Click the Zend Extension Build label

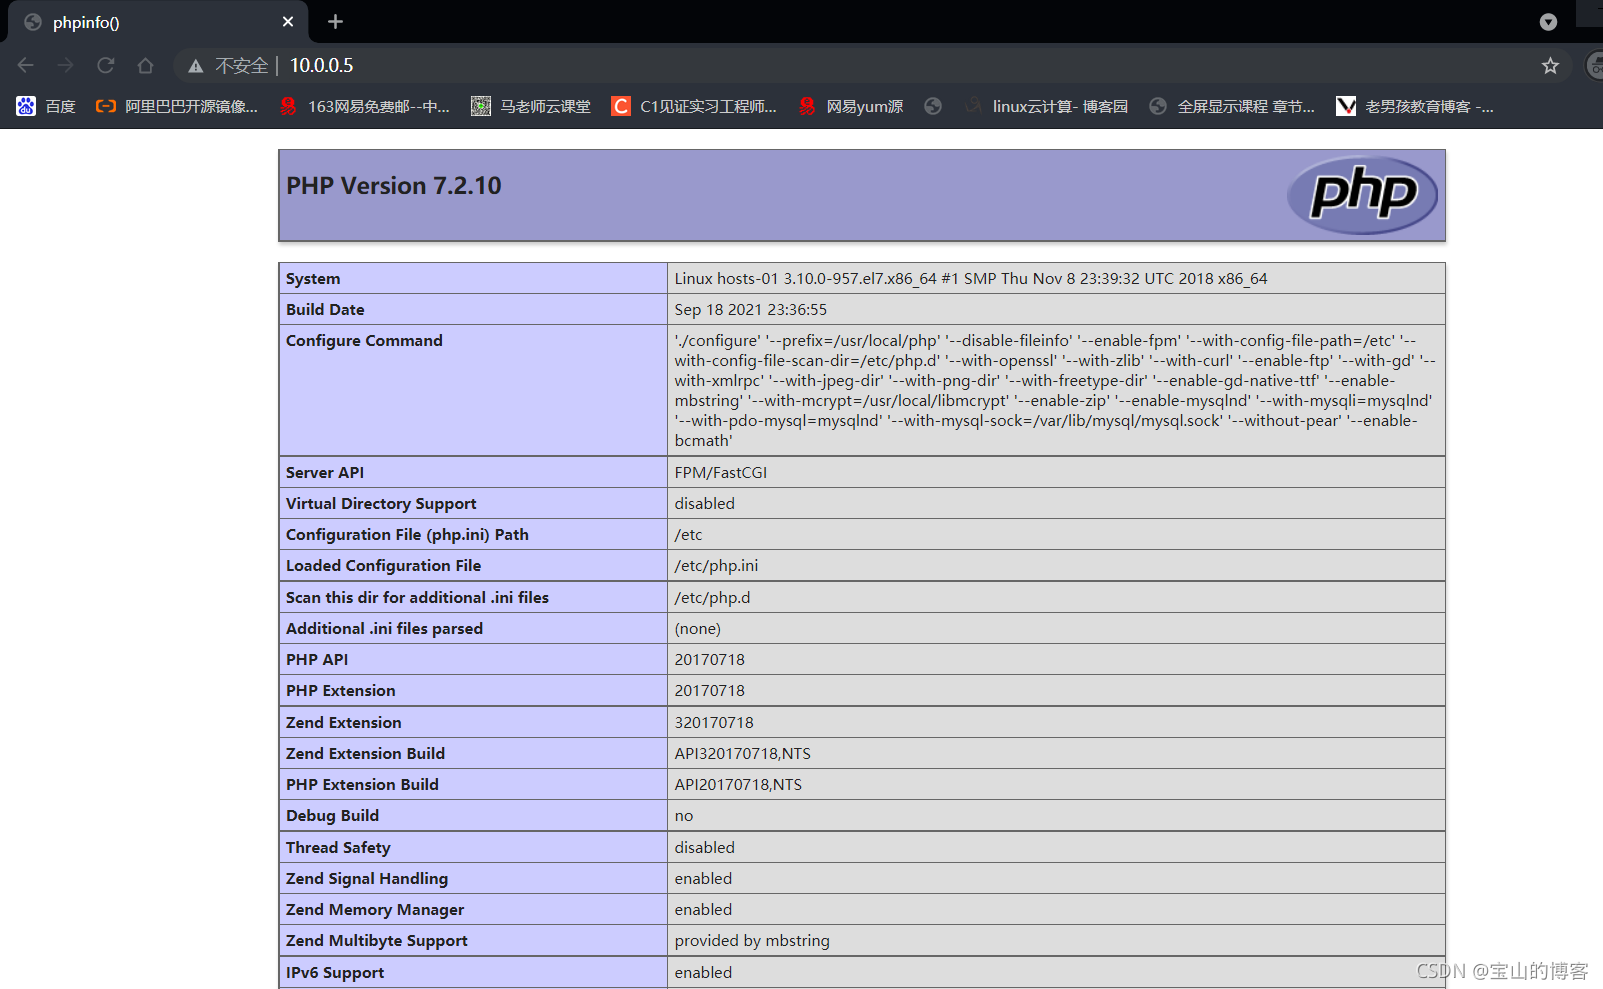coord(365,754)
